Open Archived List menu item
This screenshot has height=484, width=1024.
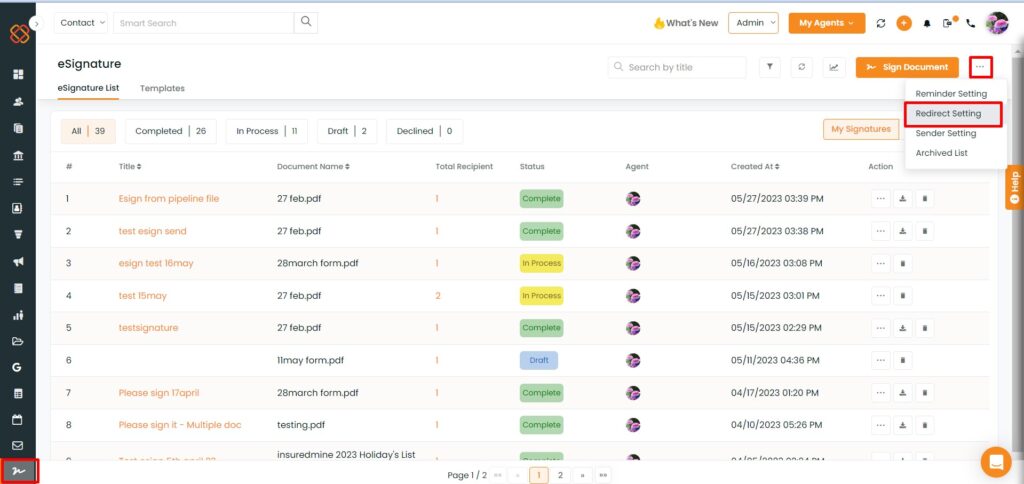pos(942,153)
